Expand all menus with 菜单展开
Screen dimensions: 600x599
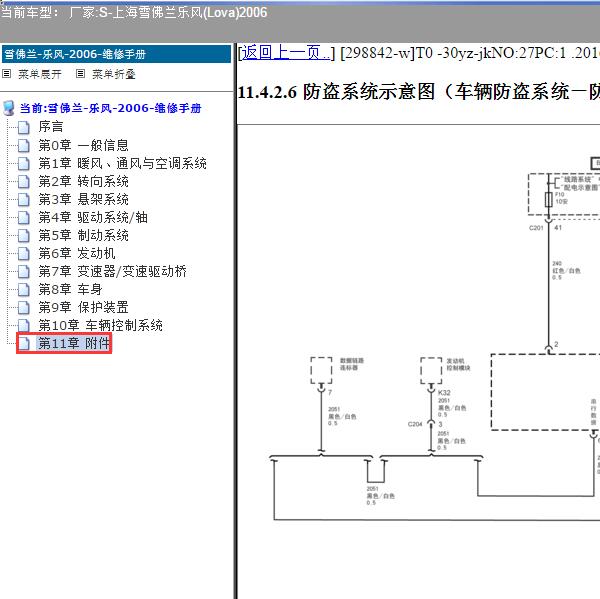coord(40,74)
